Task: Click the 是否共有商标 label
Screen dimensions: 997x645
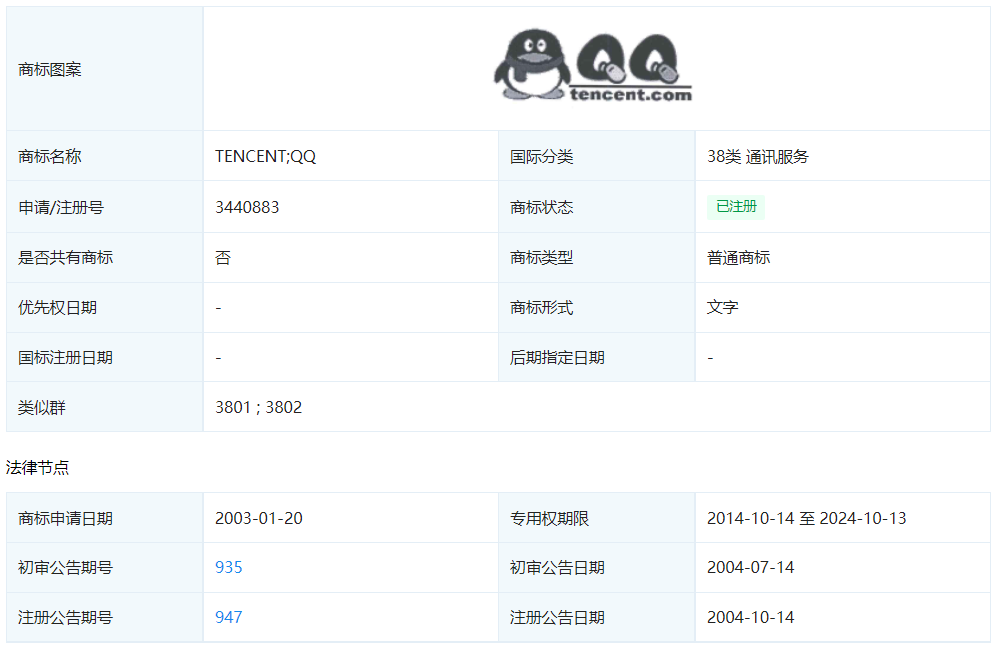Action: (65, 258)
